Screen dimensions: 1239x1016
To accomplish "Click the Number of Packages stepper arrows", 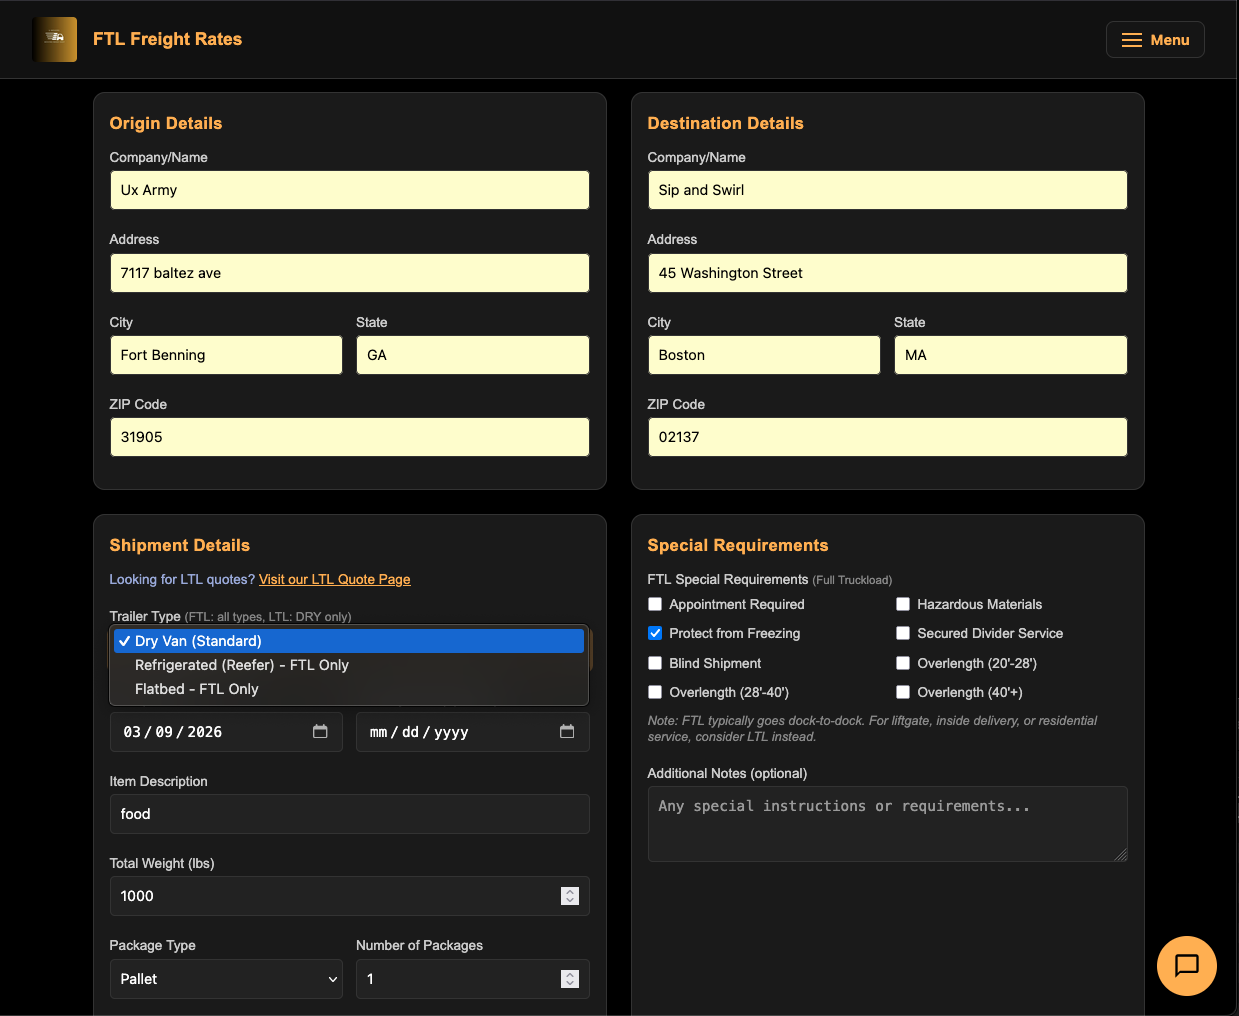I will (x=570, y=979).
